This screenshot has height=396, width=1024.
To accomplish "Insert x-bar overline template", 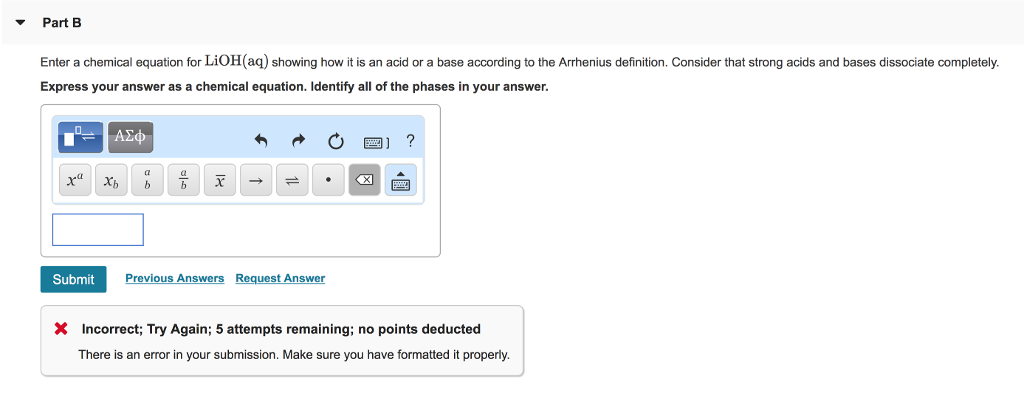I will [x=221, y=180].
